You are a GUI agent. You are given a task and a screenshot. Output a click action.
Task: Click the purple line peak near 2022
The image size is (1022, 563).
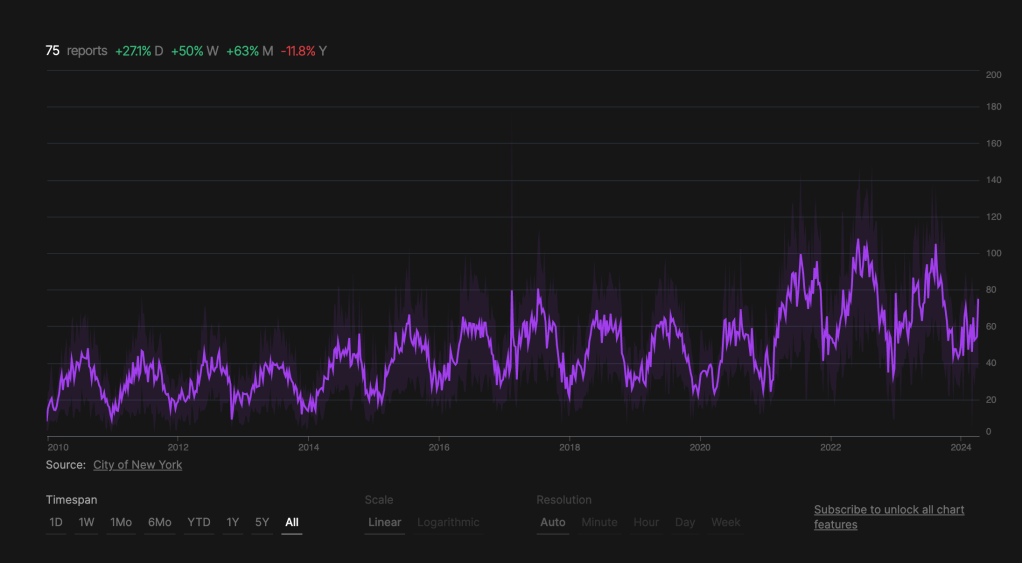click(859, 240)
